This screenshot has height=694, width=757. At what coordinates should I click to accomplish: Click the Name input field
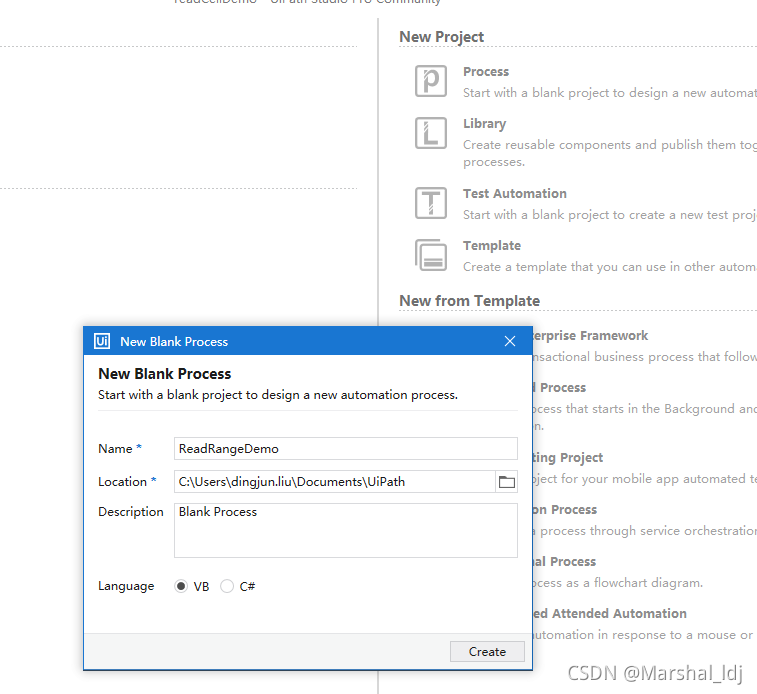(x=346, y=449)
